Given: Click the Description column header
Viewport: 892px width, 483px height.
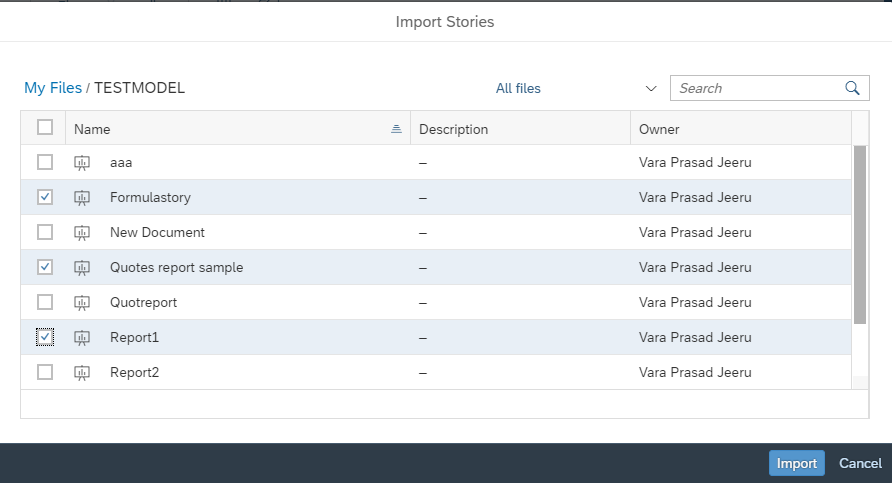Looking at the screenshot, I should [454, 129].
